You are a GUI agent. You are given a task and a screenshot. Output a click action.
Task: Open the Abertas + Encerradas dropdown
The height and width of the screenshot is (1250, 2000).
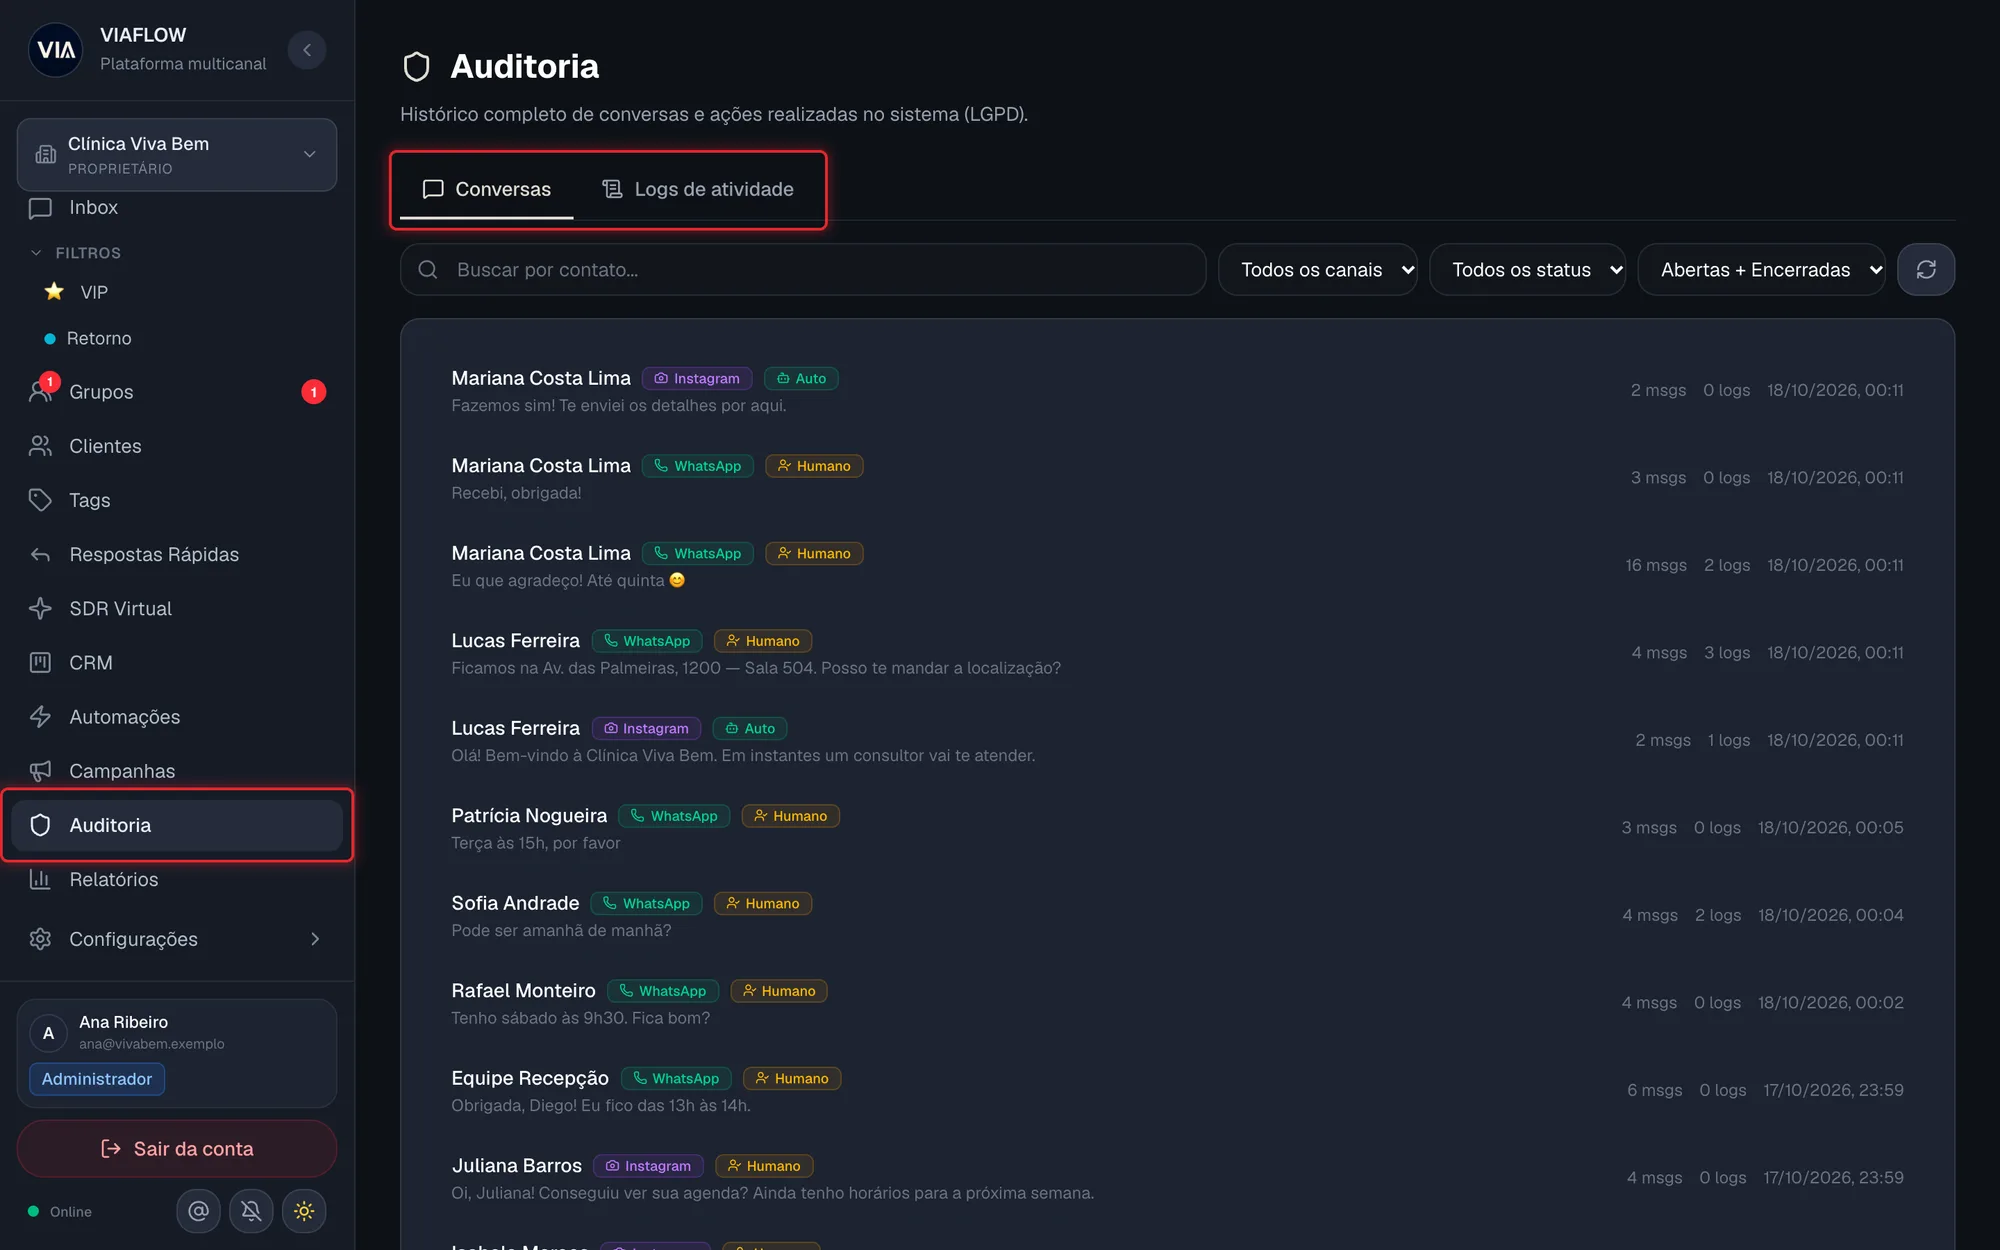(1762, 270)
